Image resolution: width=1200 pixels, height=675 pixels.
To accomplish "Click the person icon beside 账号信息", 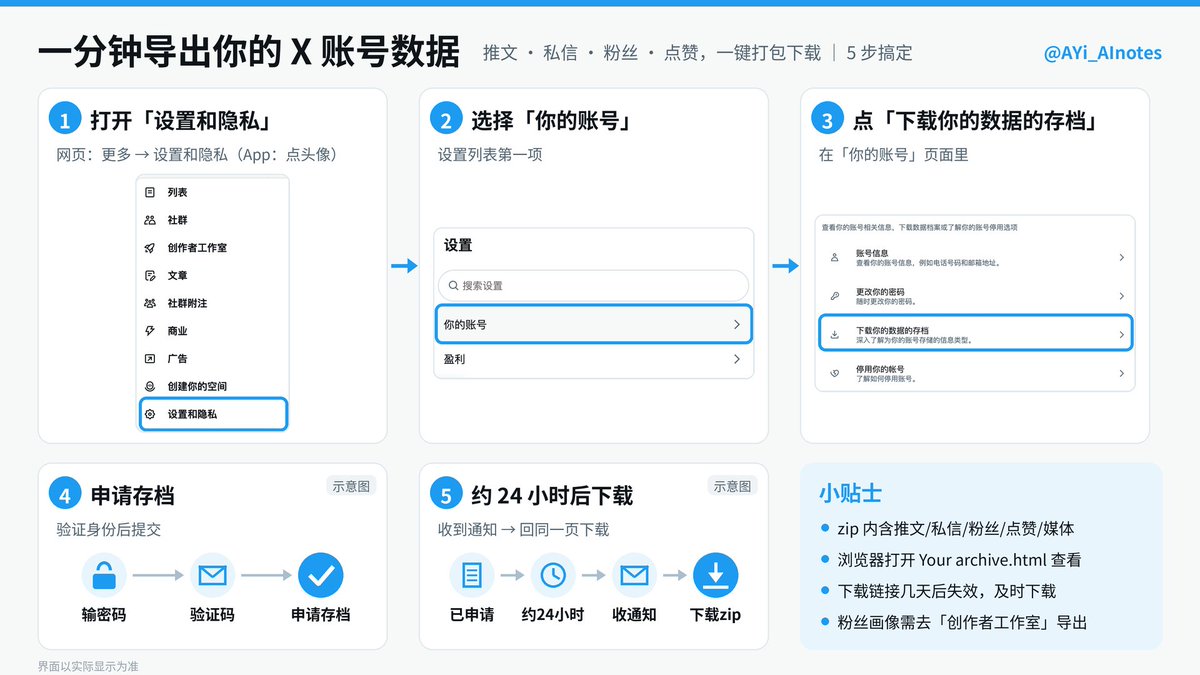I will [835, 257].
